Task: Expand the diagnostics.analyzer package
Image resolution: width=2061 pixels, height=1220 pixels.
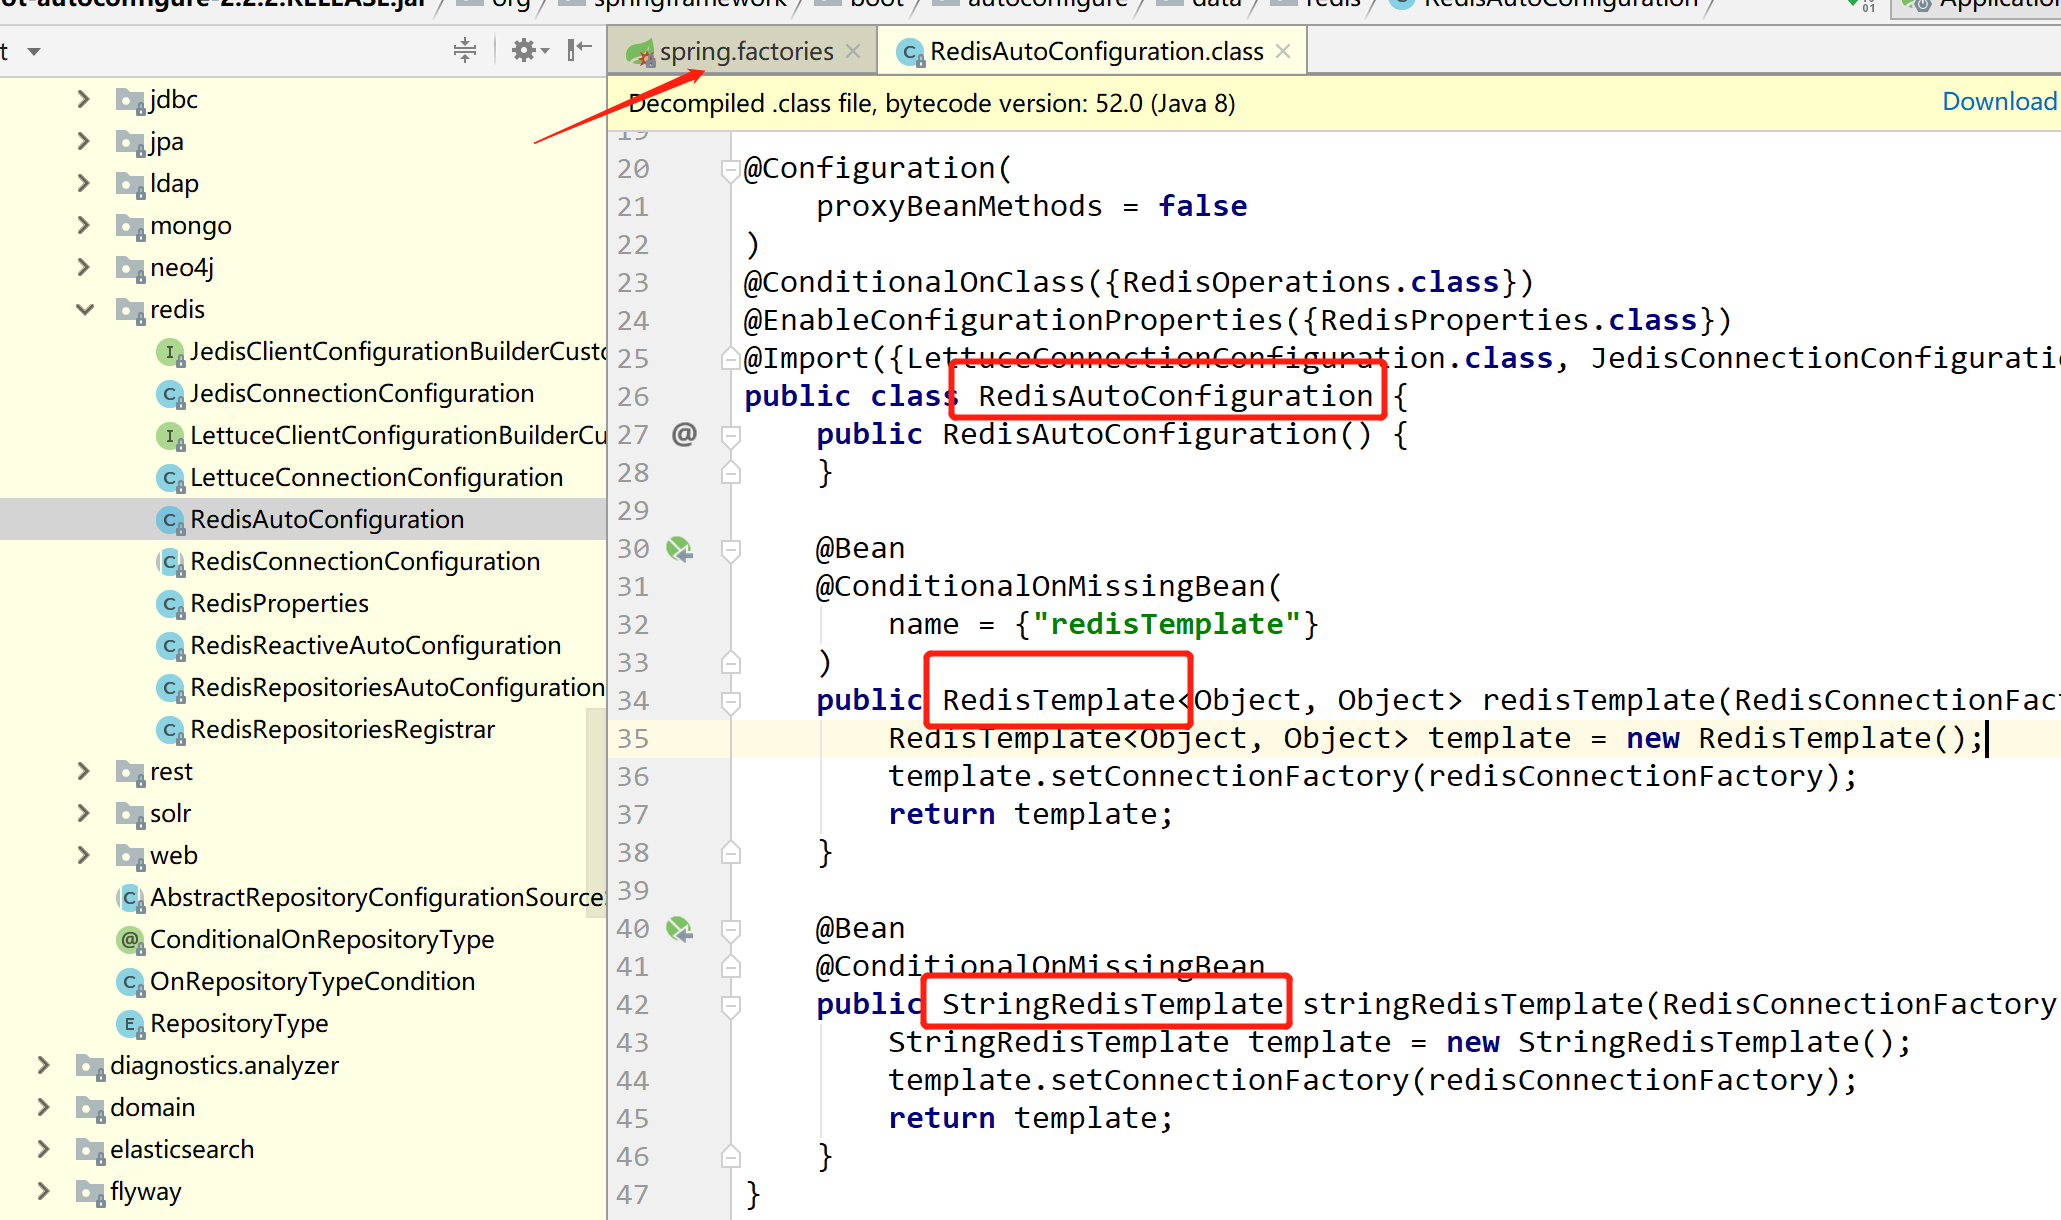Action: [44, 1065]
